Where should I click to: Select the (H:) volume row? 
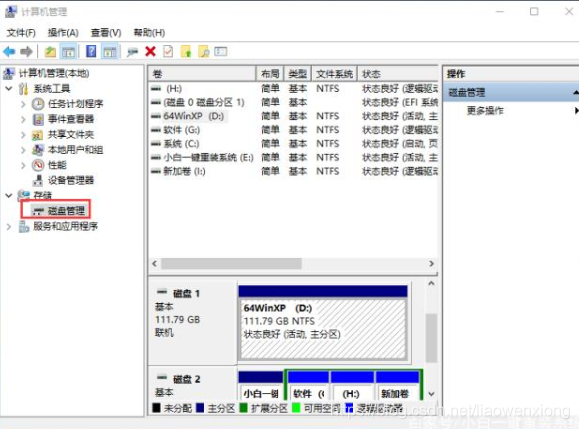point(294,89)
